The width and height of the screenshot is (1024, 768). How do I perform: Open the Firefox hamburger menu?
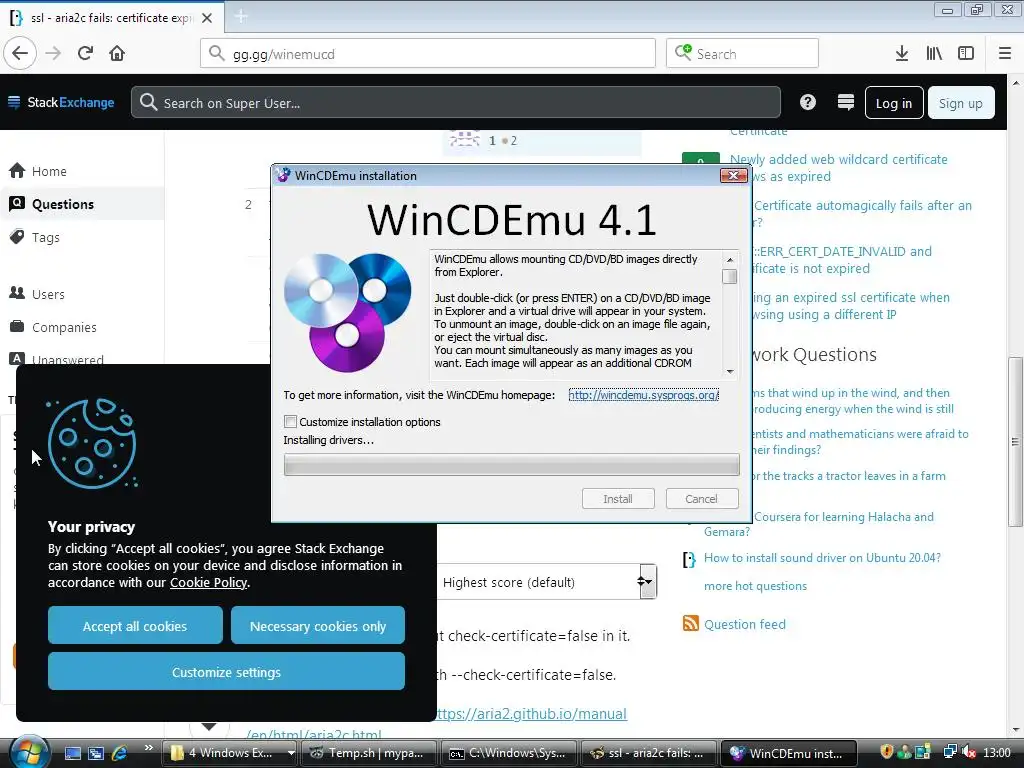[1005, 54]
